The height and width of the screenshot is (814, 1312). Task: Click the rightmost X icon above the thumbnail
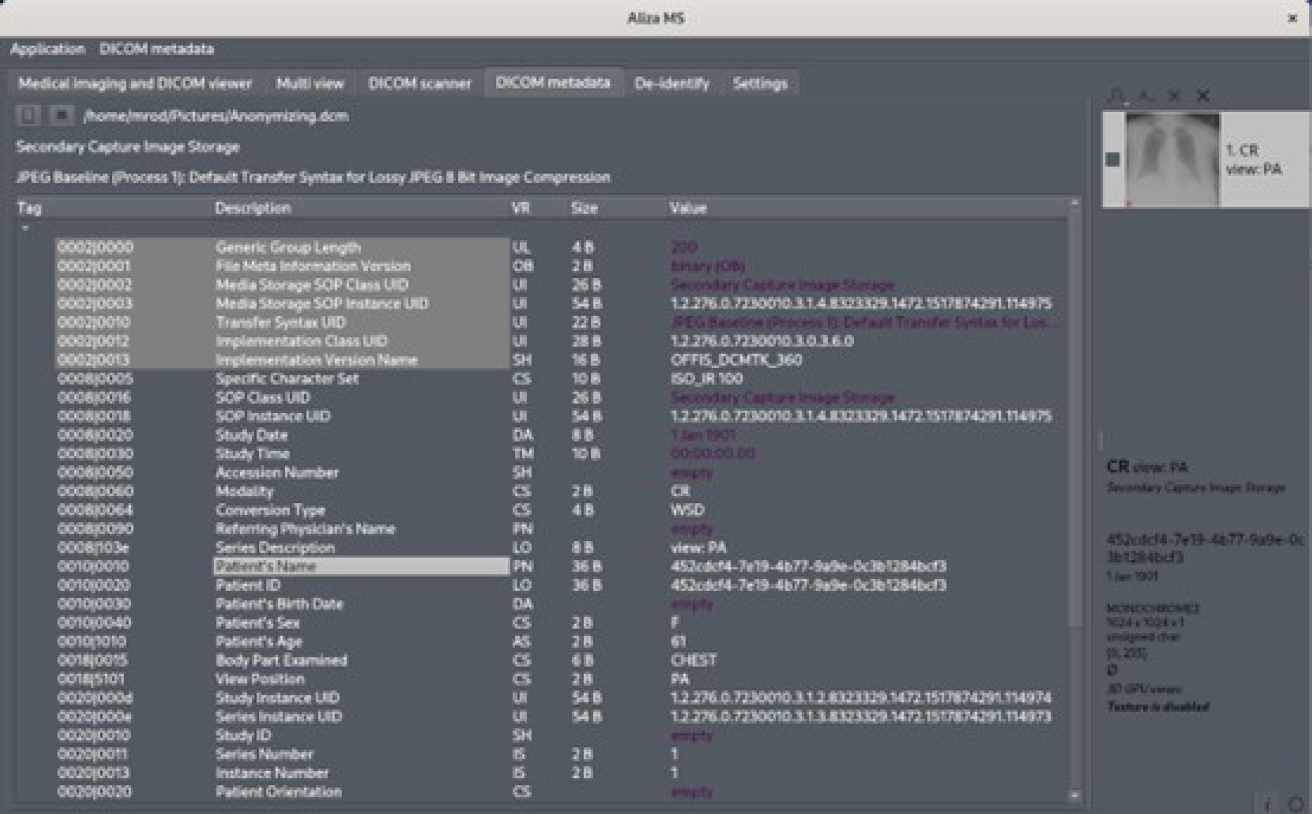1203,96
